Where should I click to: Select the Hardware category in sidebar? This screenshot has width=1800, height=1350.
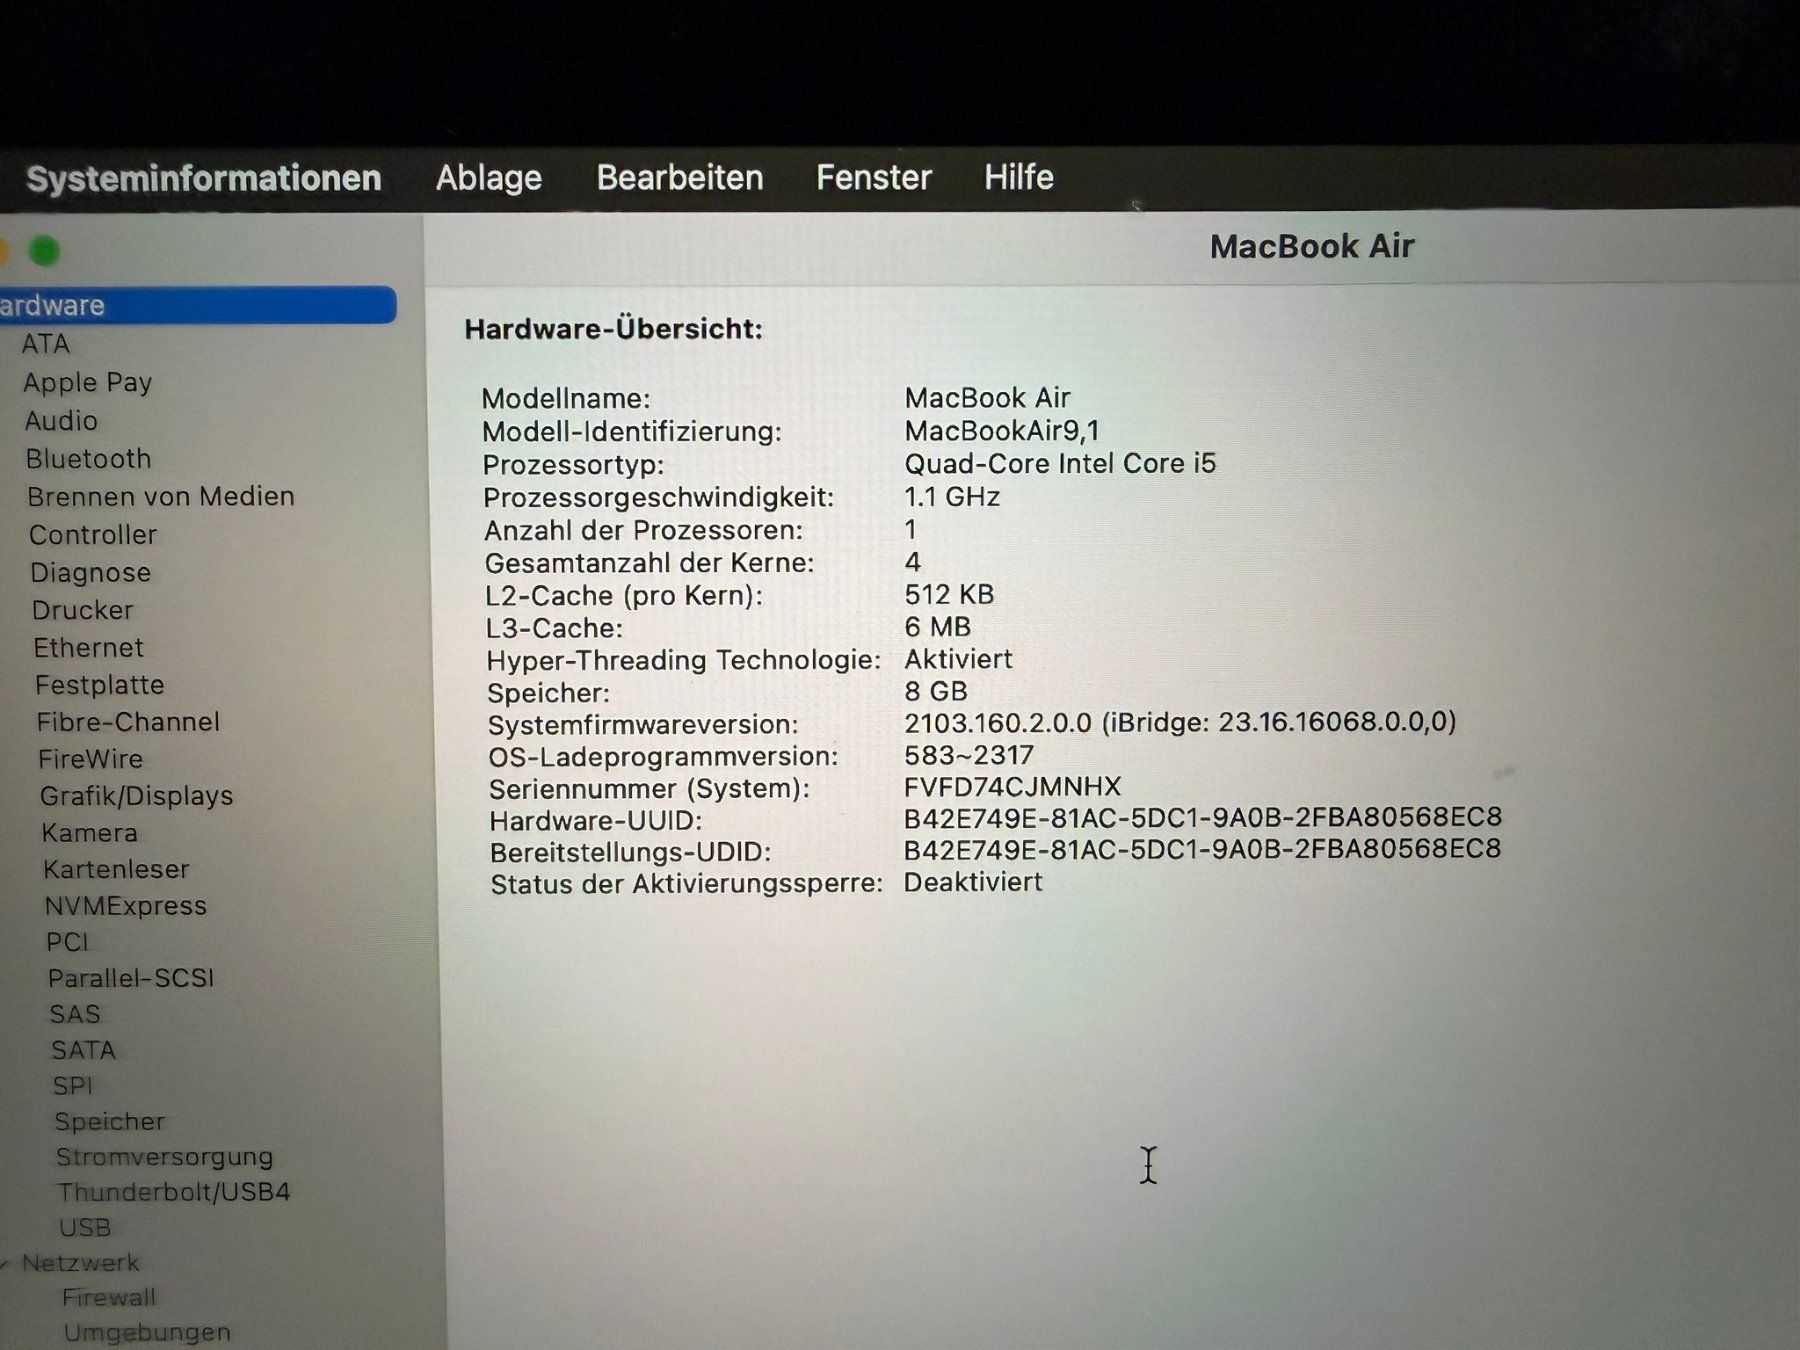(x=198, y=305)
